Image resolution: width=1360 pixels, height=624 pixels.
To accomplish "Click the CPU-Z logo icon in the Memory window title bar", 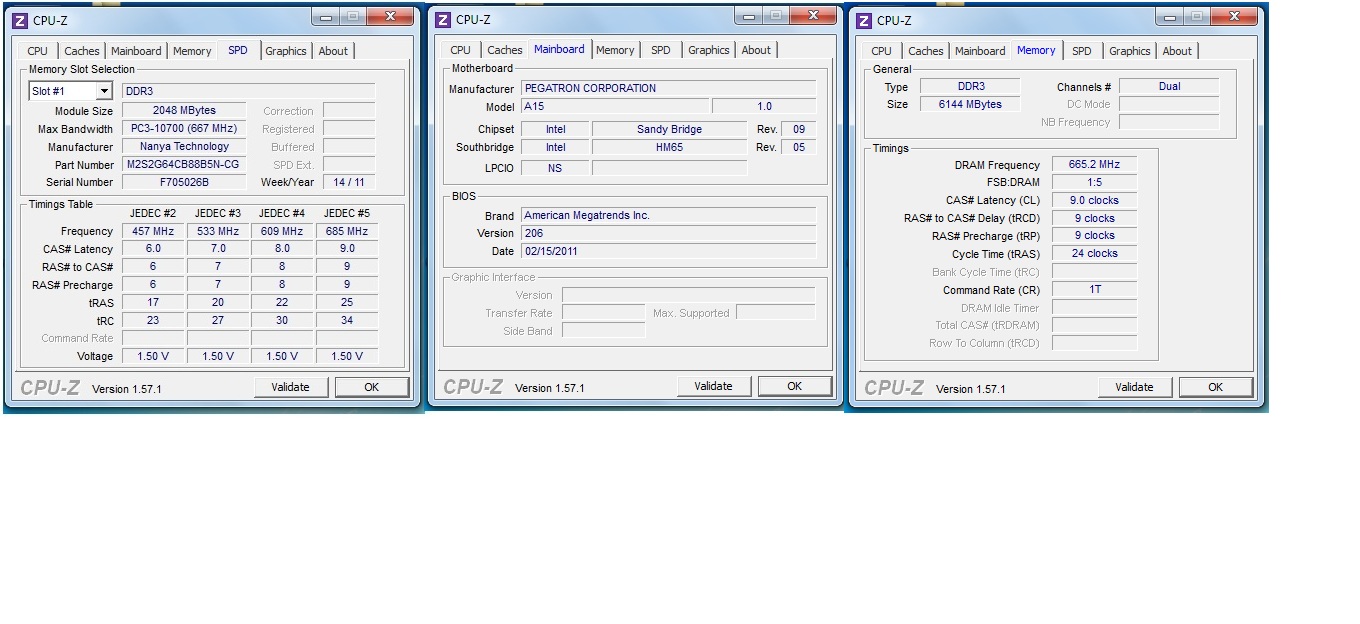I will point(864,20).
